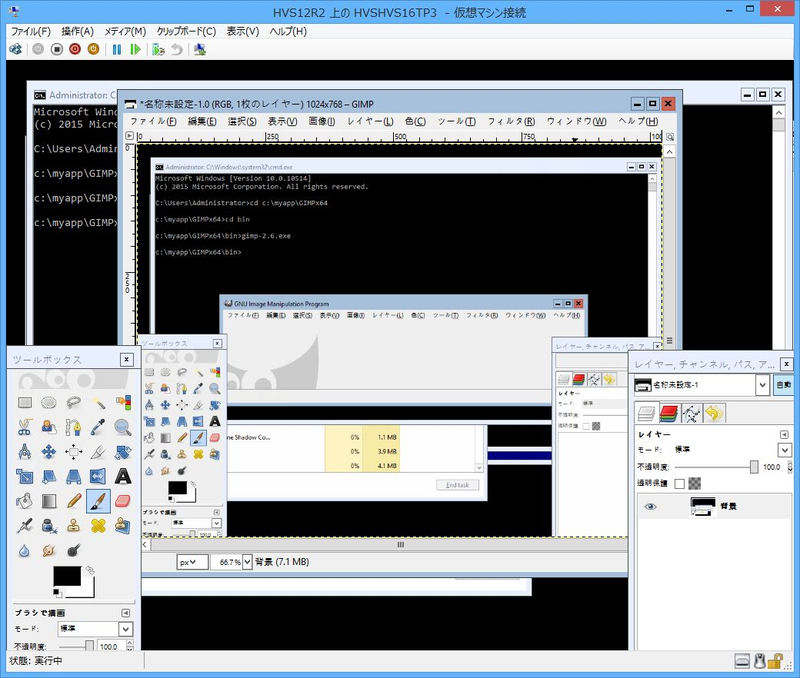Click the red Turn Off icon in Hyper-V toolbar

[x=75, y=49]
